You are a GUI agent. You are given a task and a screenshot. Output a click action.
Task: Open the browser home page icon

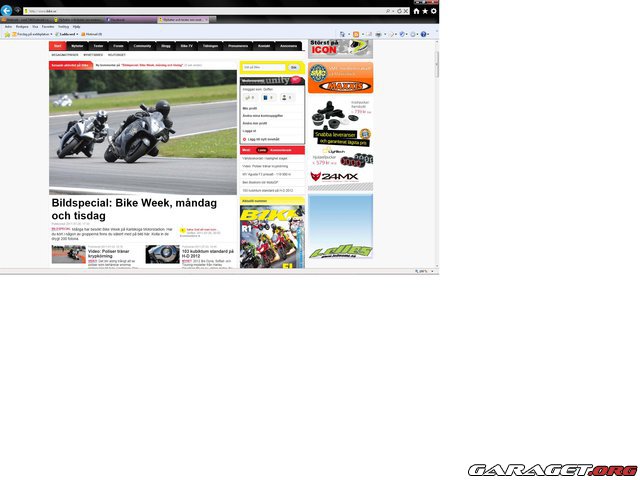tap(415, 11)
